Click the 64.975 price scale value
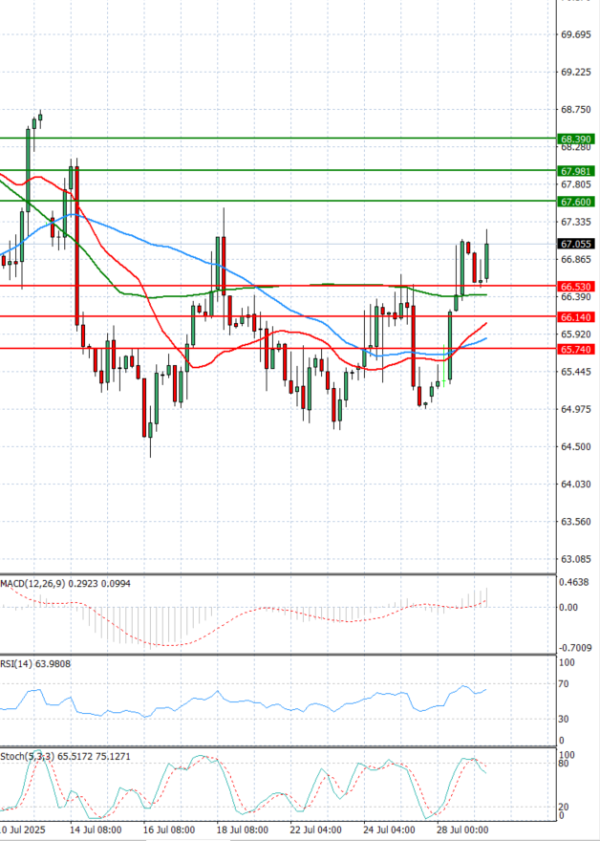Image resolution: width=600 pixels, height=841 pixels. 575,409
